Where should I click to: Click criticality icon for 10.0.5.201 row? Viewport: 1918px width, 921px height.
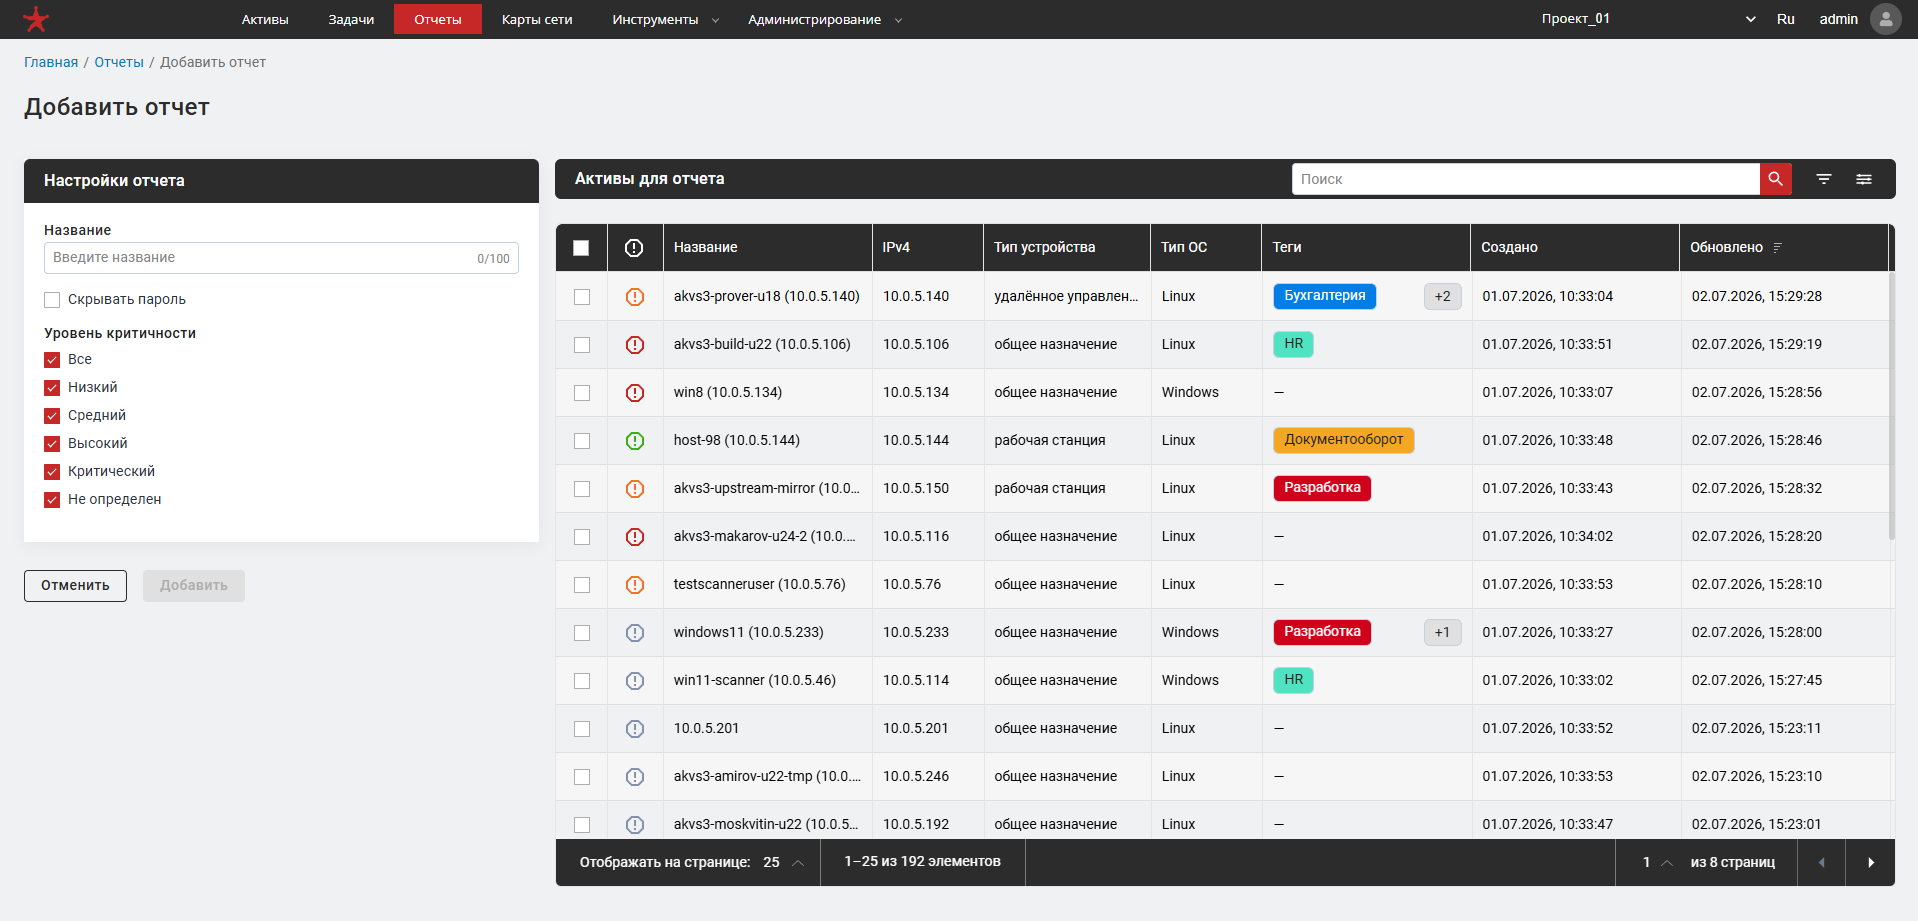(x=635, y=729)
